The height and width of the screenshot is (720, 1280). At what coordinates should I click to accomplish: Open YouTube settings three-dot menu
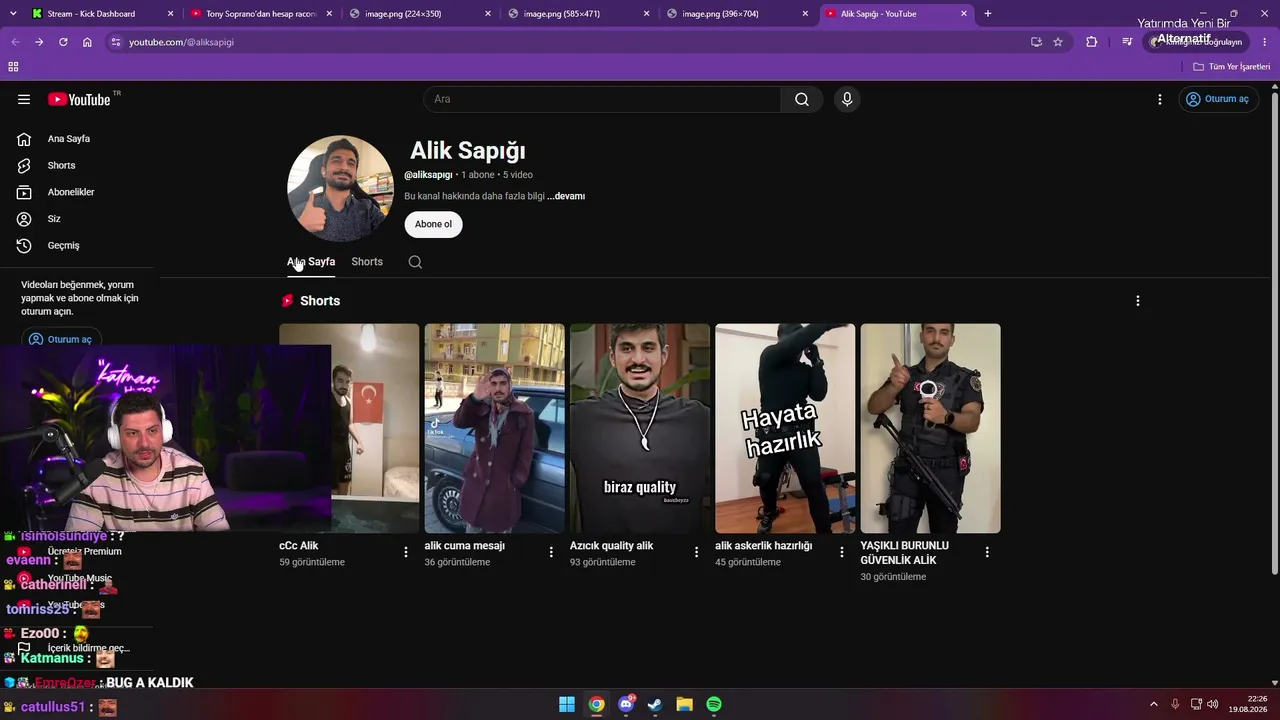point(1160,99)
